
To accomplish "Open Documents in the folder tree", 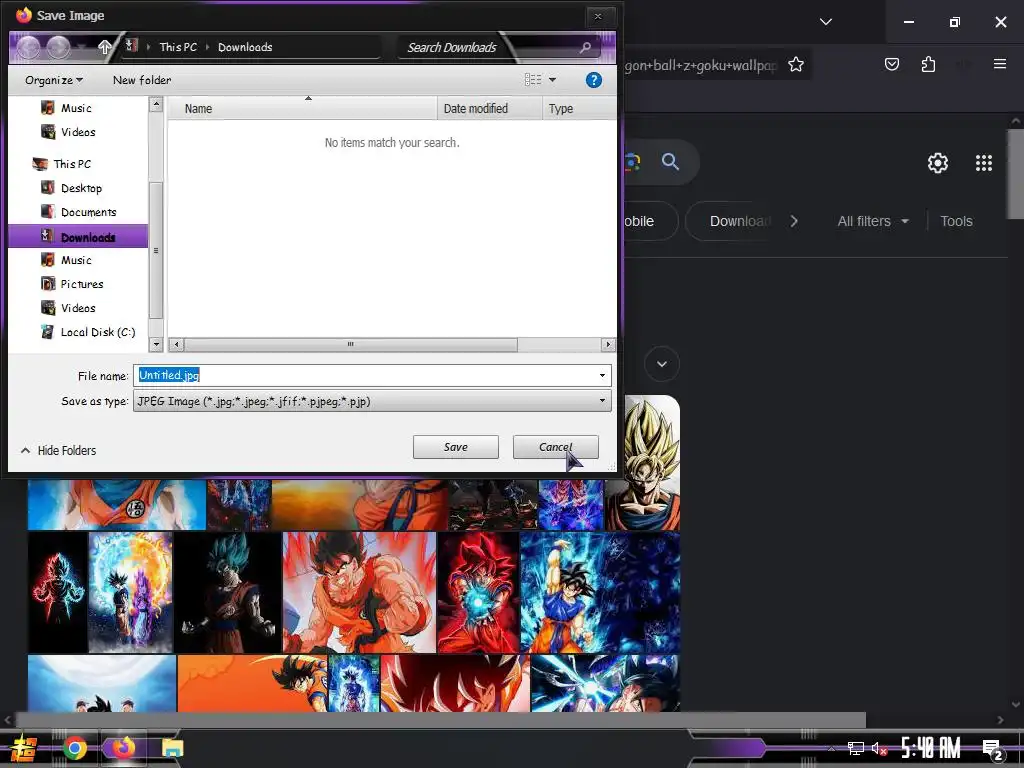I will [88, 212].
